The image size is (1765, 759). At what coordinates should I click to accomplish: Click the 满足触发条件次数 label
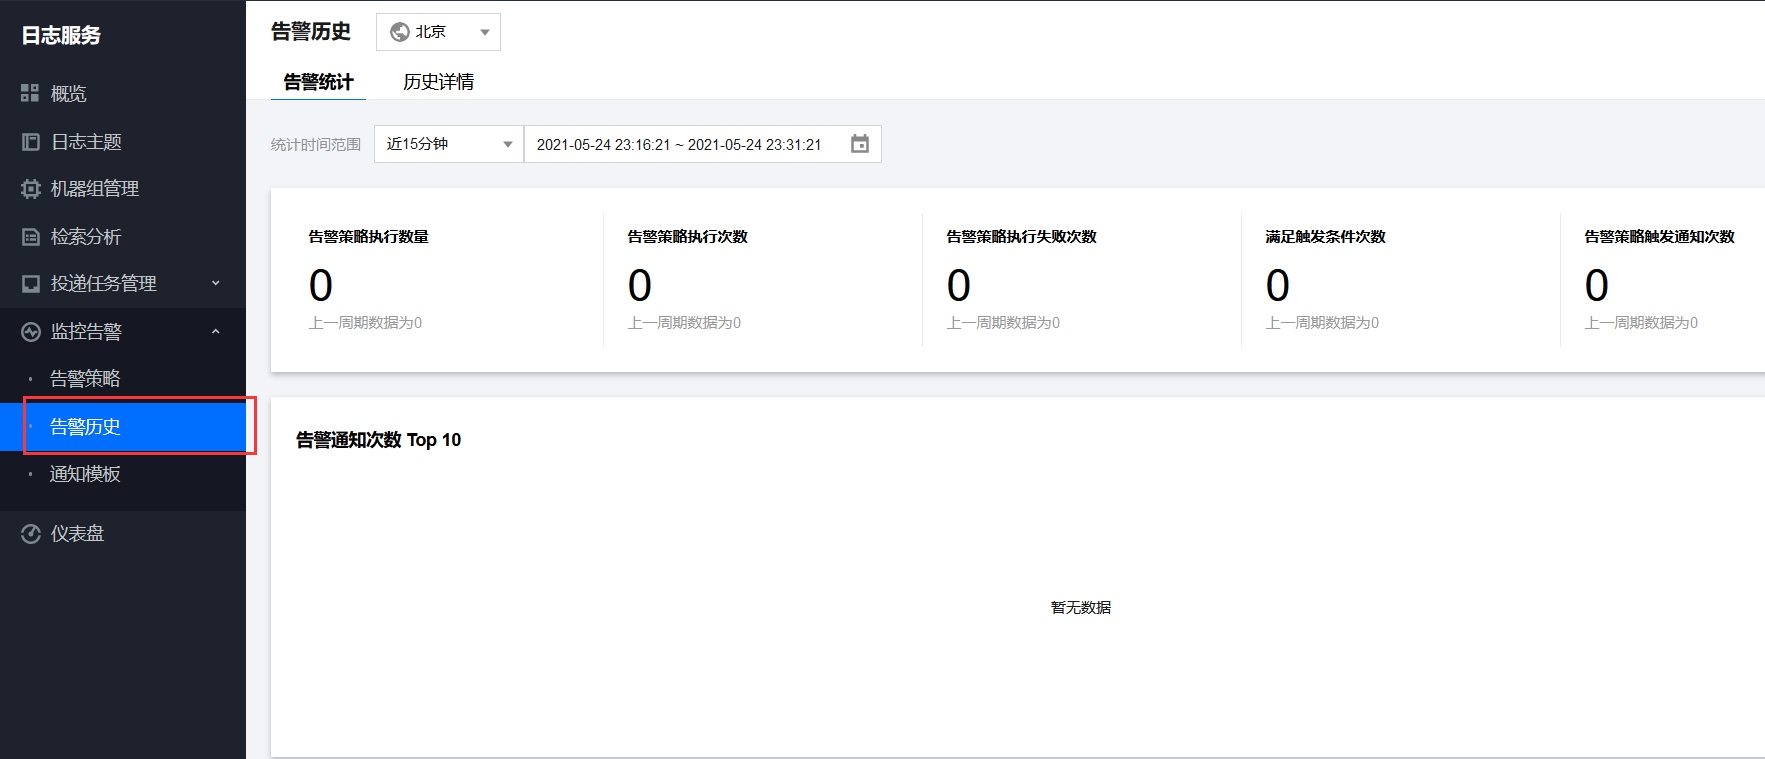click(1326, 237)
